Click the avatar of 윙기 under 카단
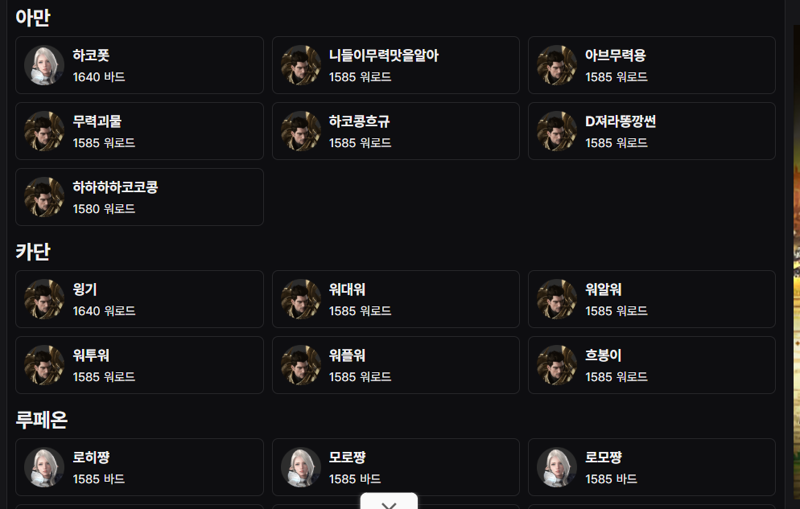 (x=44, y=299)
